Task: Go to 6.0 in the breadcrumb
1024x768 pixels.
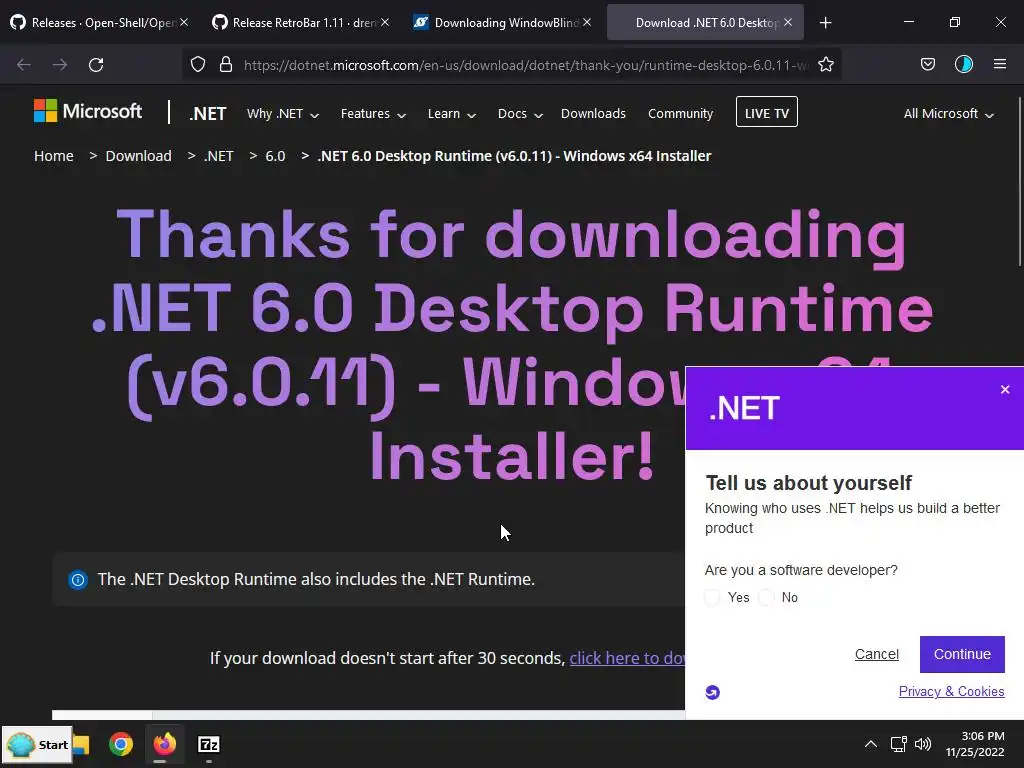Action: 275,156
